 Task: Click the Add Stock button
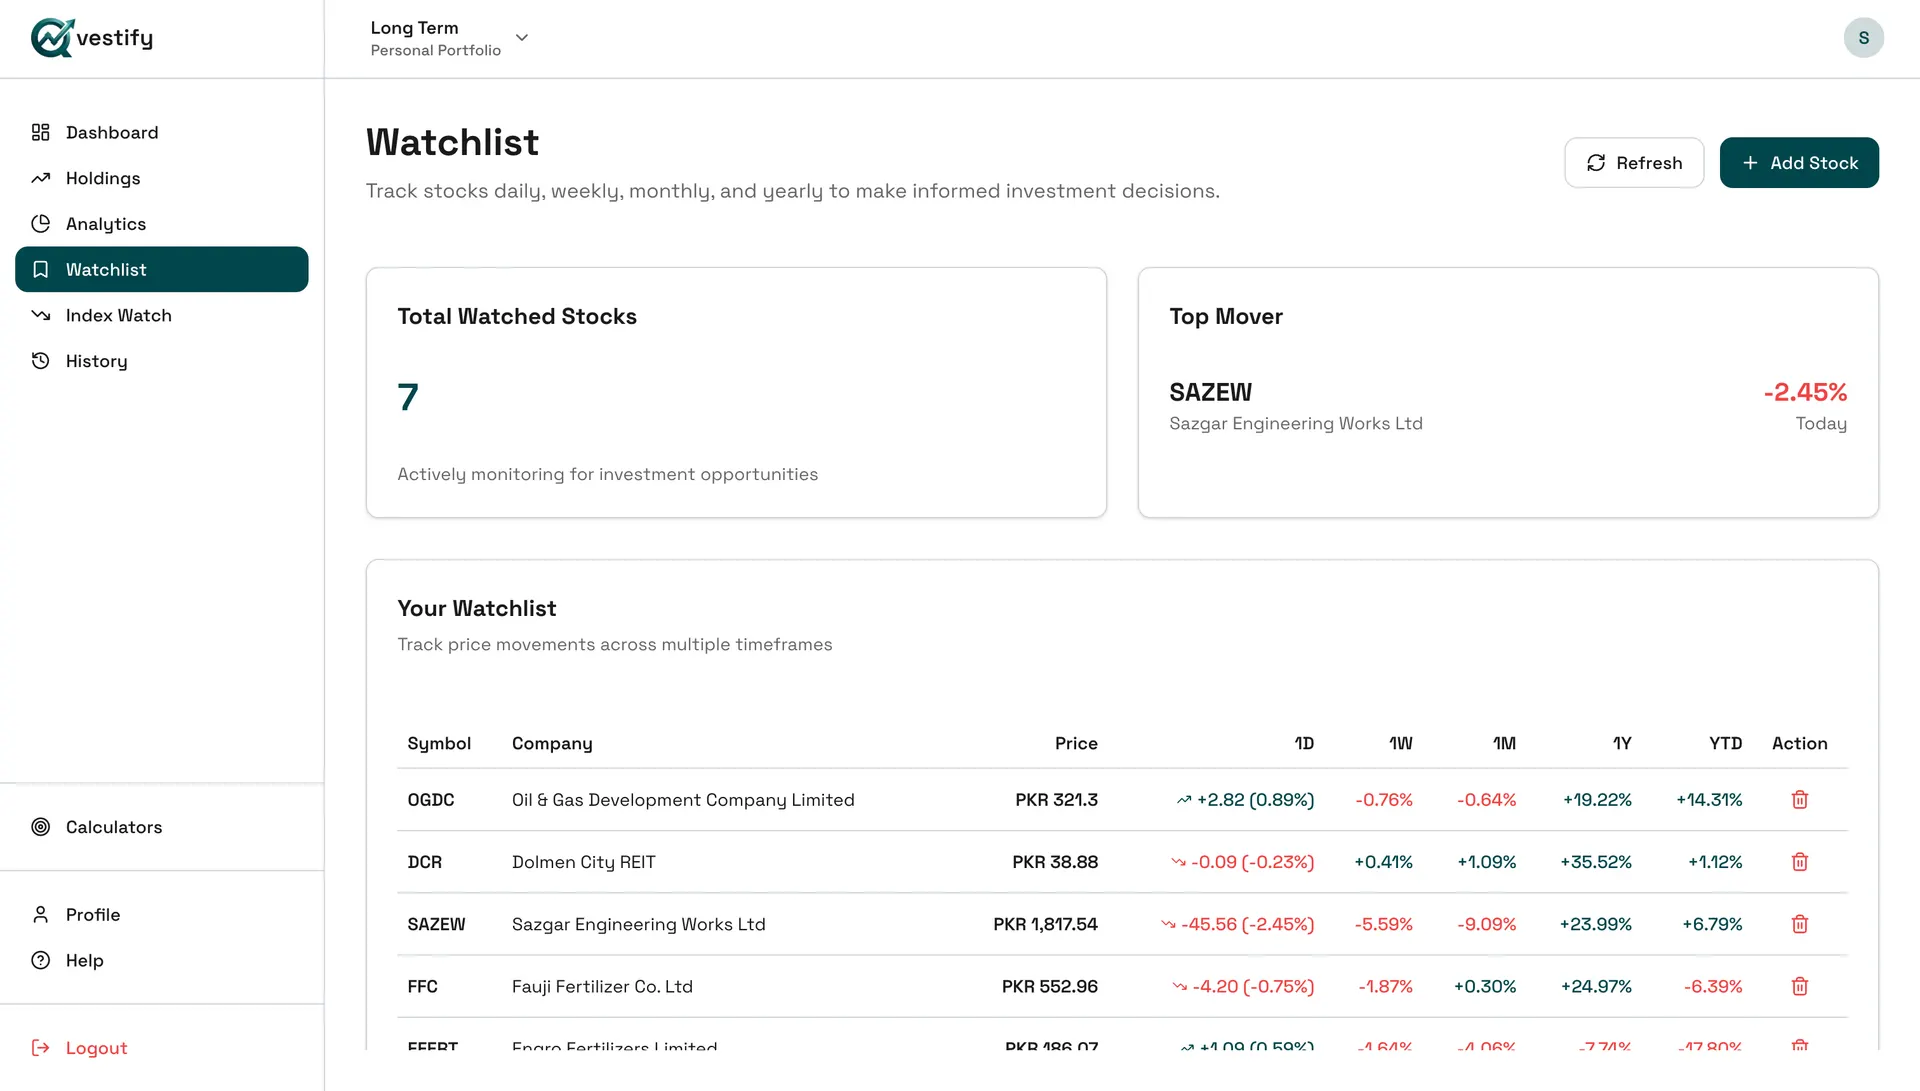click(1799, 163)
